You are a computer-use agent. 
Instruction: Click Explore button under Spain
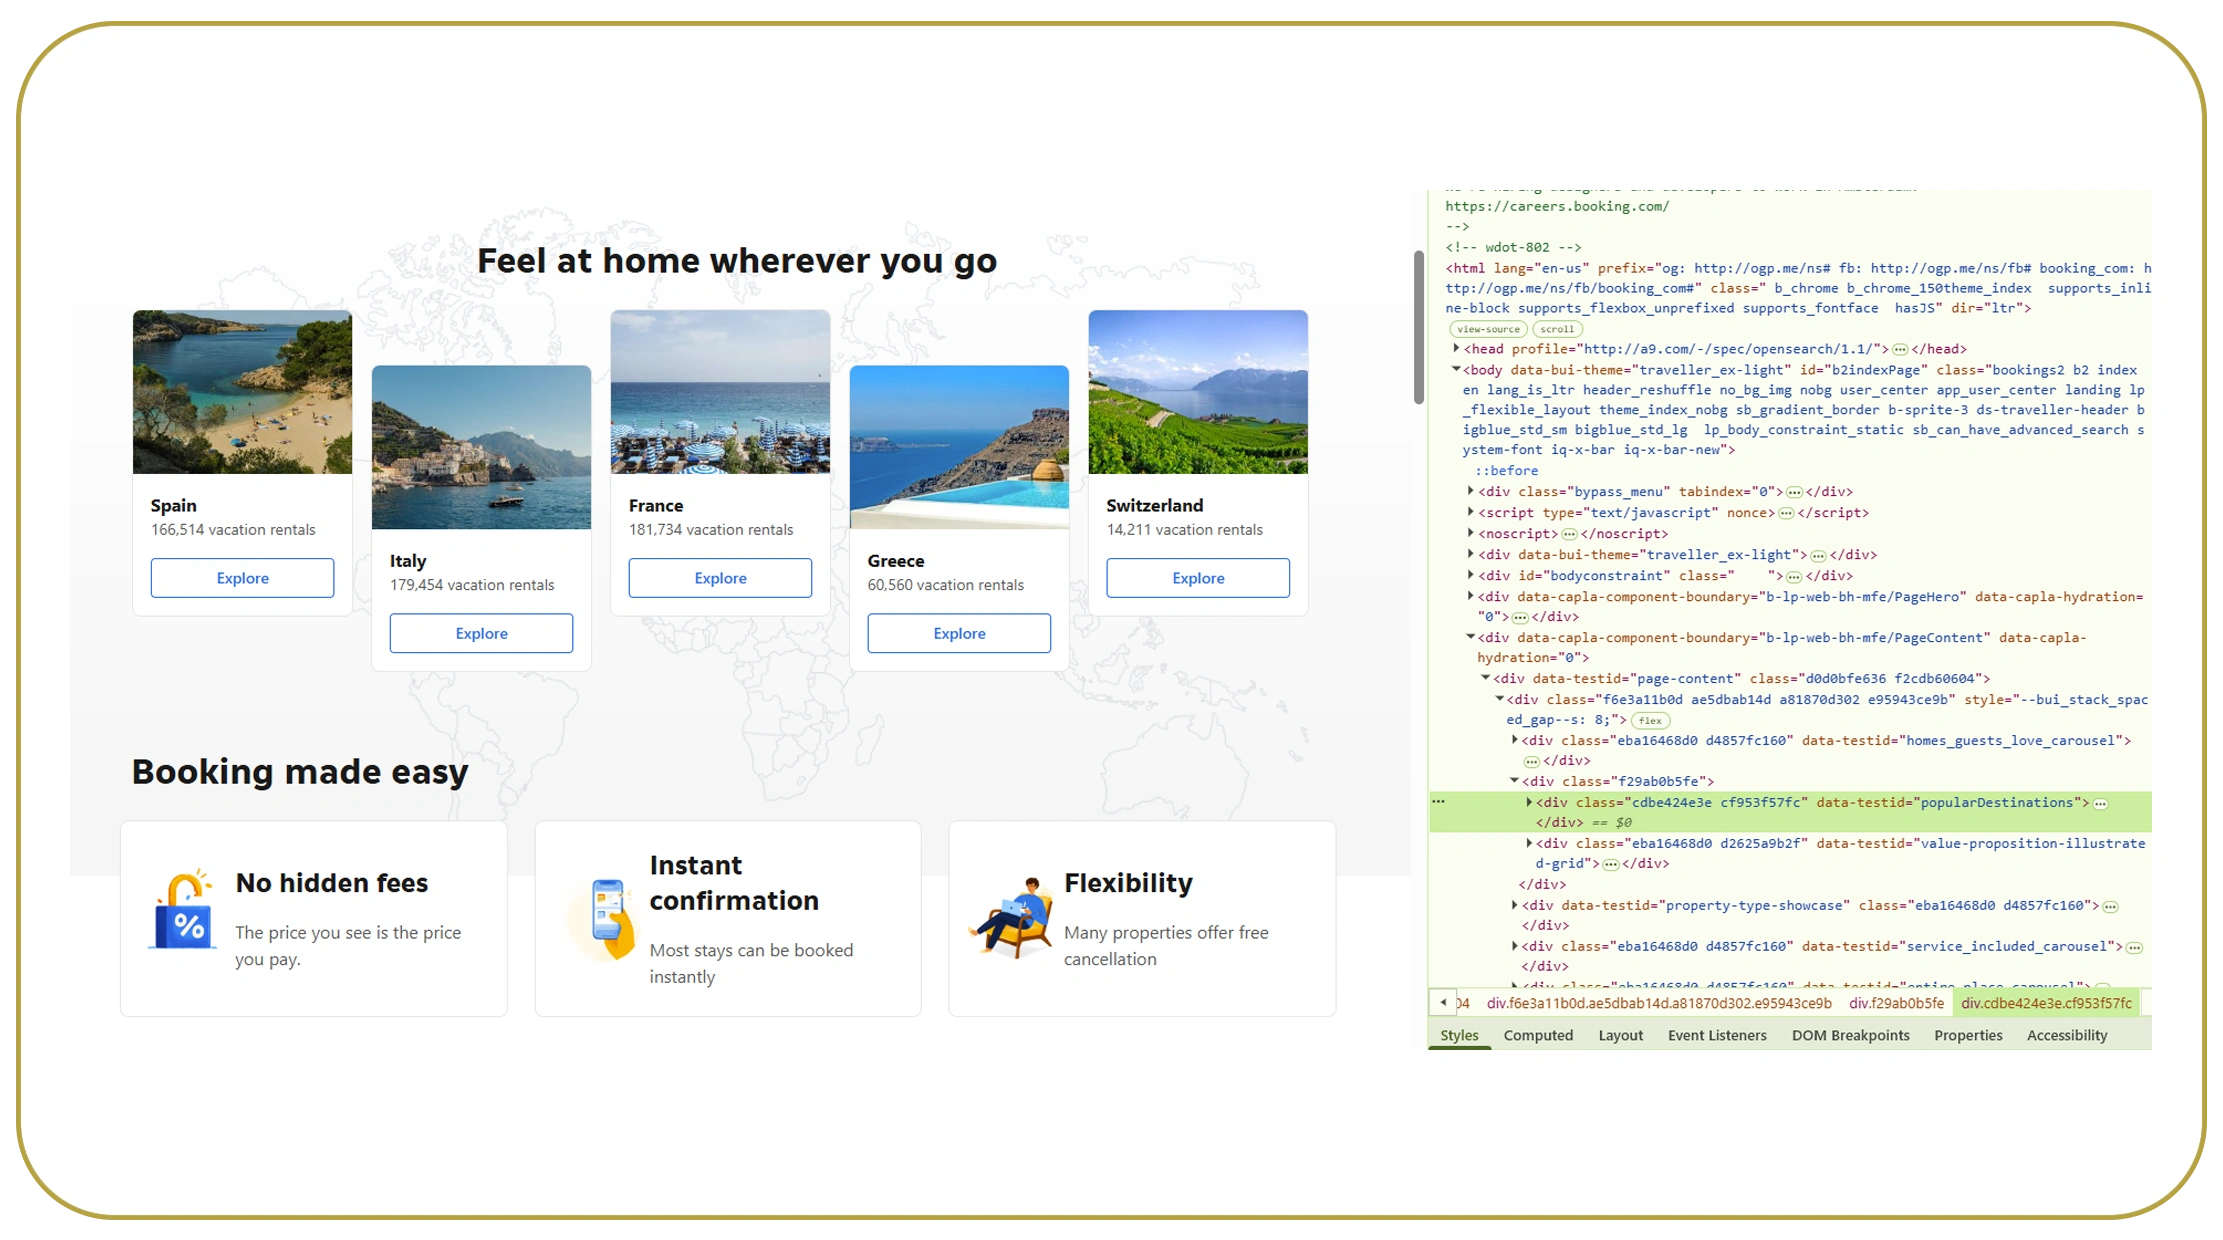pyautogui.click(x=242, y=578)
